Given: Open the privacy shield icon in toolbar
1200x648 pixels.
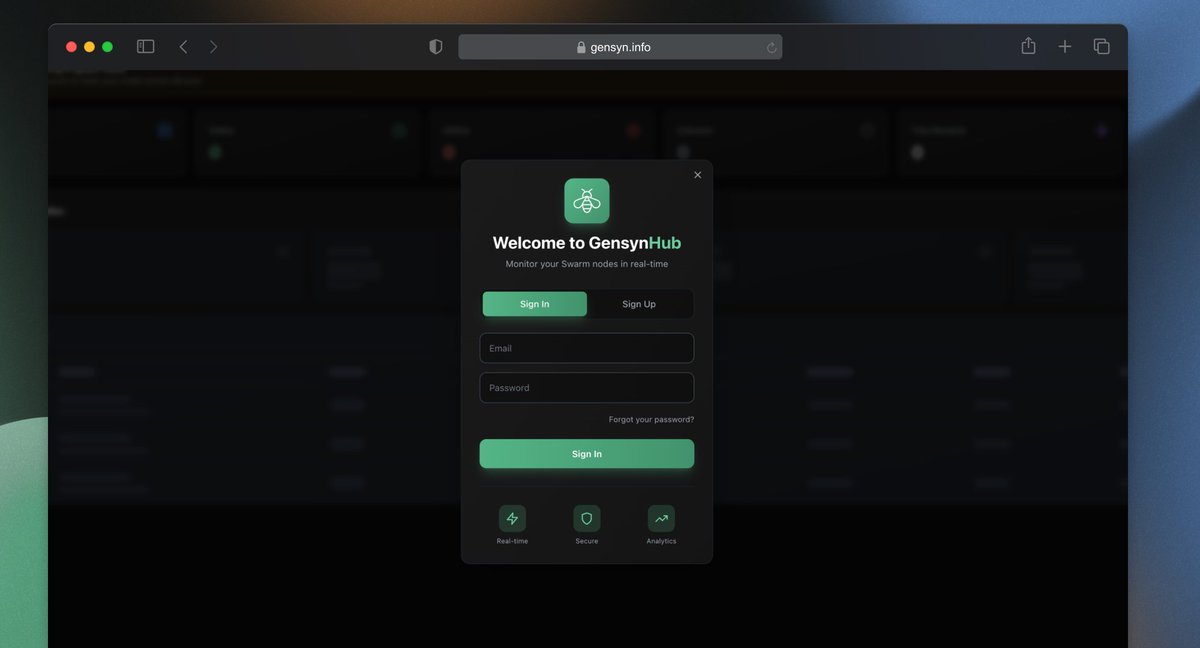Looking at the screenshot, I should [x=436, y=47].
